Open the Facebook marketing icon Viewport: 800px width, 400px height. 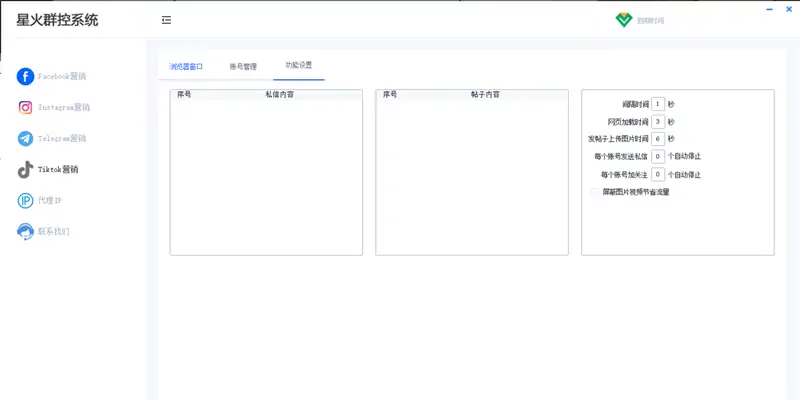(25, 77)
